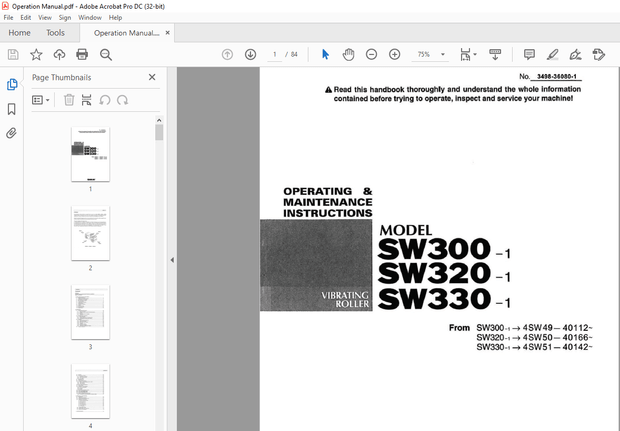This screenshot has height=431, width=620.
Task: Open the File menu
Action: click(8, 17)
